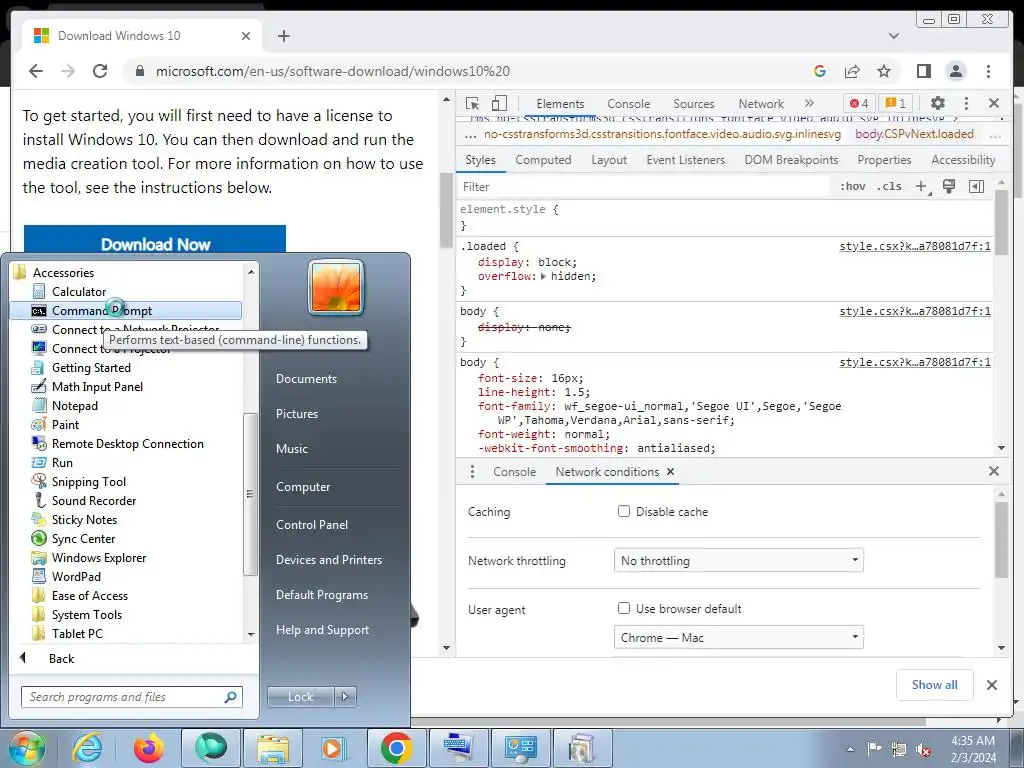Switch to the drawer Console tab
The width and height of the screenshot is (1024, 768).
tap(514, 472)
